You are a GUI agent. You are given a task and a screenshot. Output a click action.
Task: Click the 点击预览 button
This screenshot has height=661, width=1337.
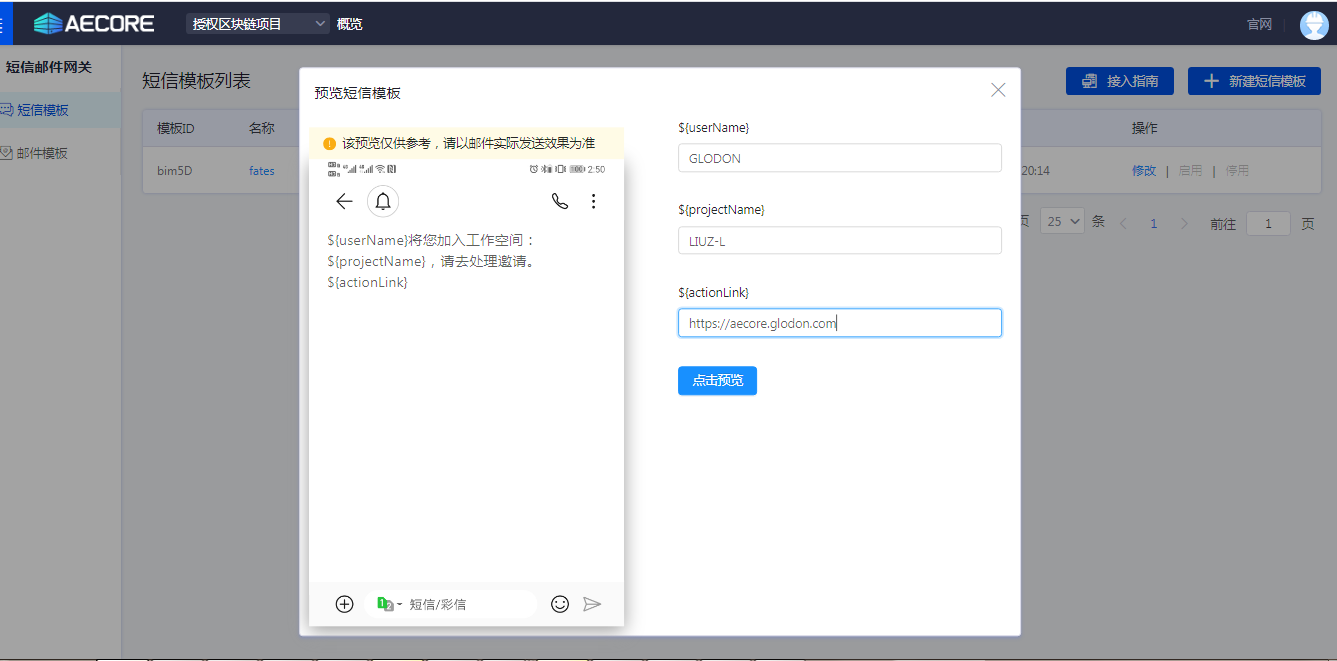tap(717, 381)
